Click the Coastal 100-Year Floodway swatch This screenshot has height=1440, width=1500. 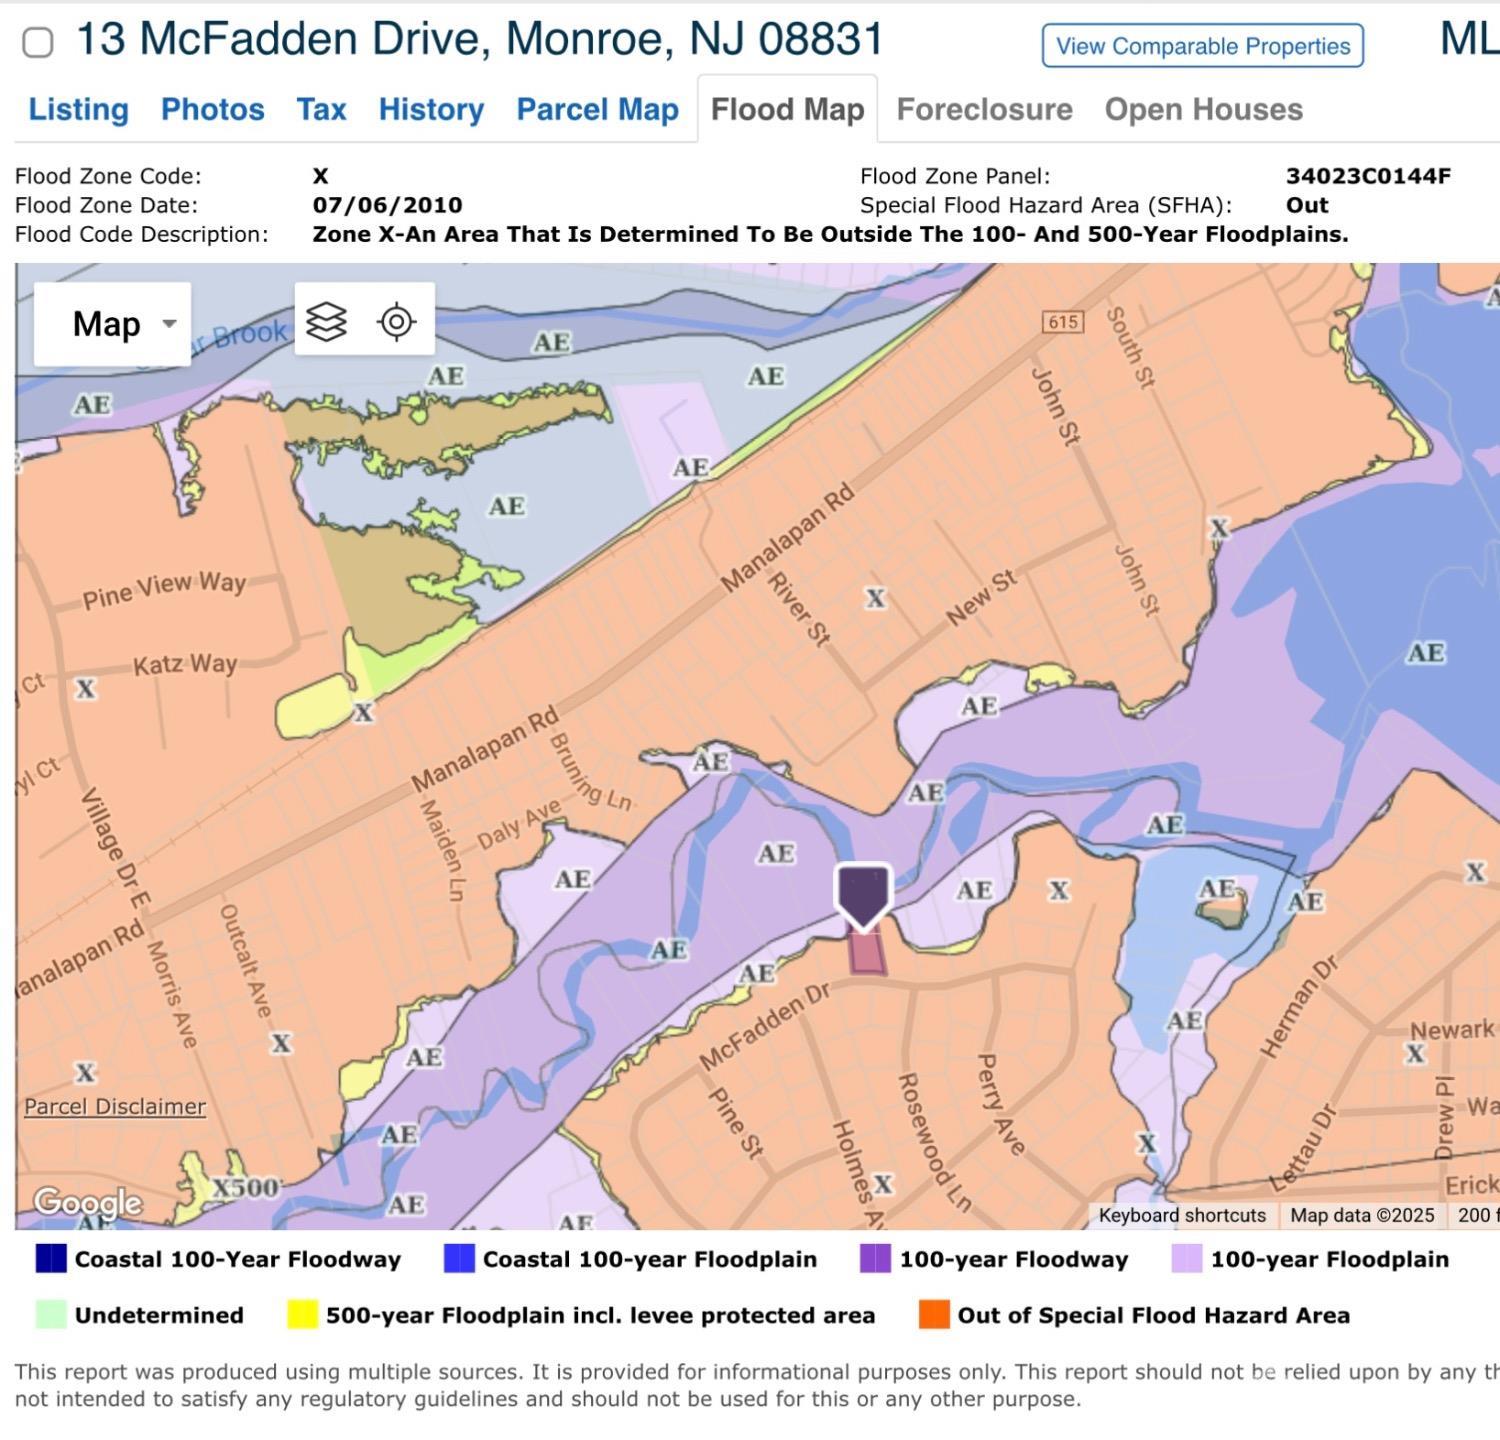pos(50,1259)
